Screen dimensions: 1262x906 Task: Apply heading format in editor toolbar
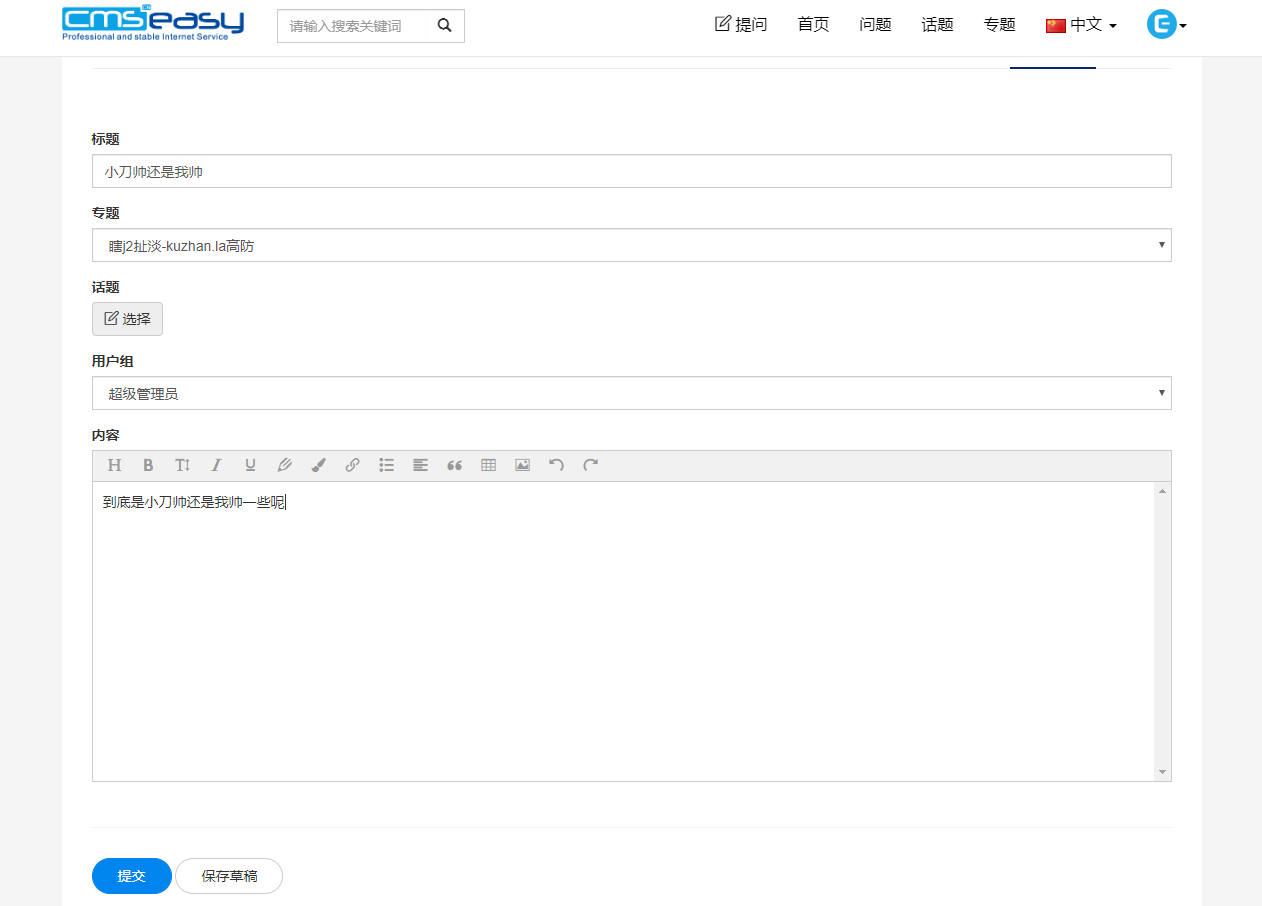114,465
